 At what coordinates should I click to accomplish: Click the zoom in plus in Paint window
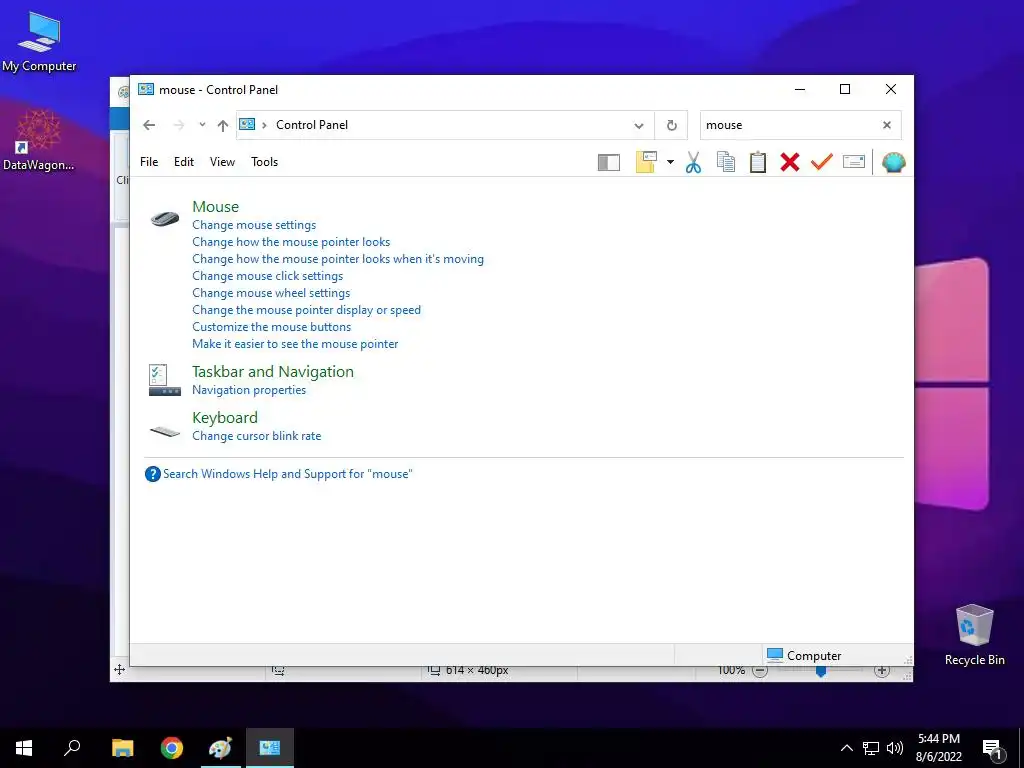tap(882, 671)
